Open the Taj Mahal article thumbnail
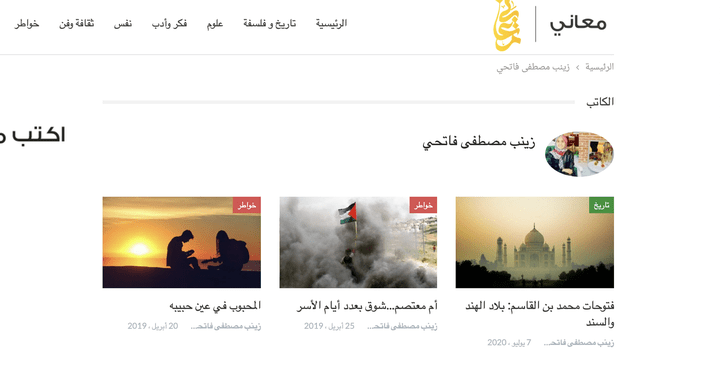Viewport: 720px width, 379px height. point(534,243)
